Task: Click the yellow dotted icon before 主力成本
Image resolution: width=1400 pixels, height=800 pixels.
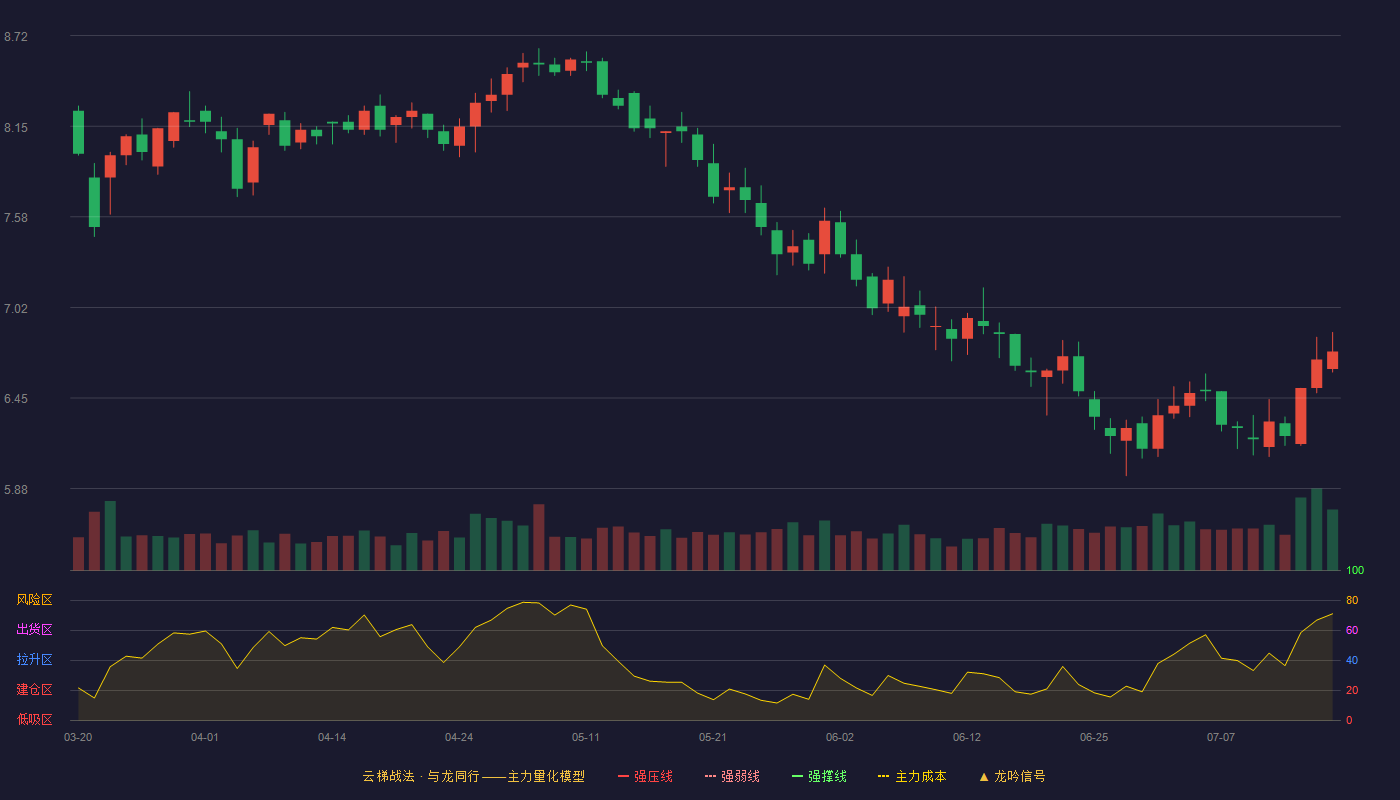Action: (x=884, y=776)
